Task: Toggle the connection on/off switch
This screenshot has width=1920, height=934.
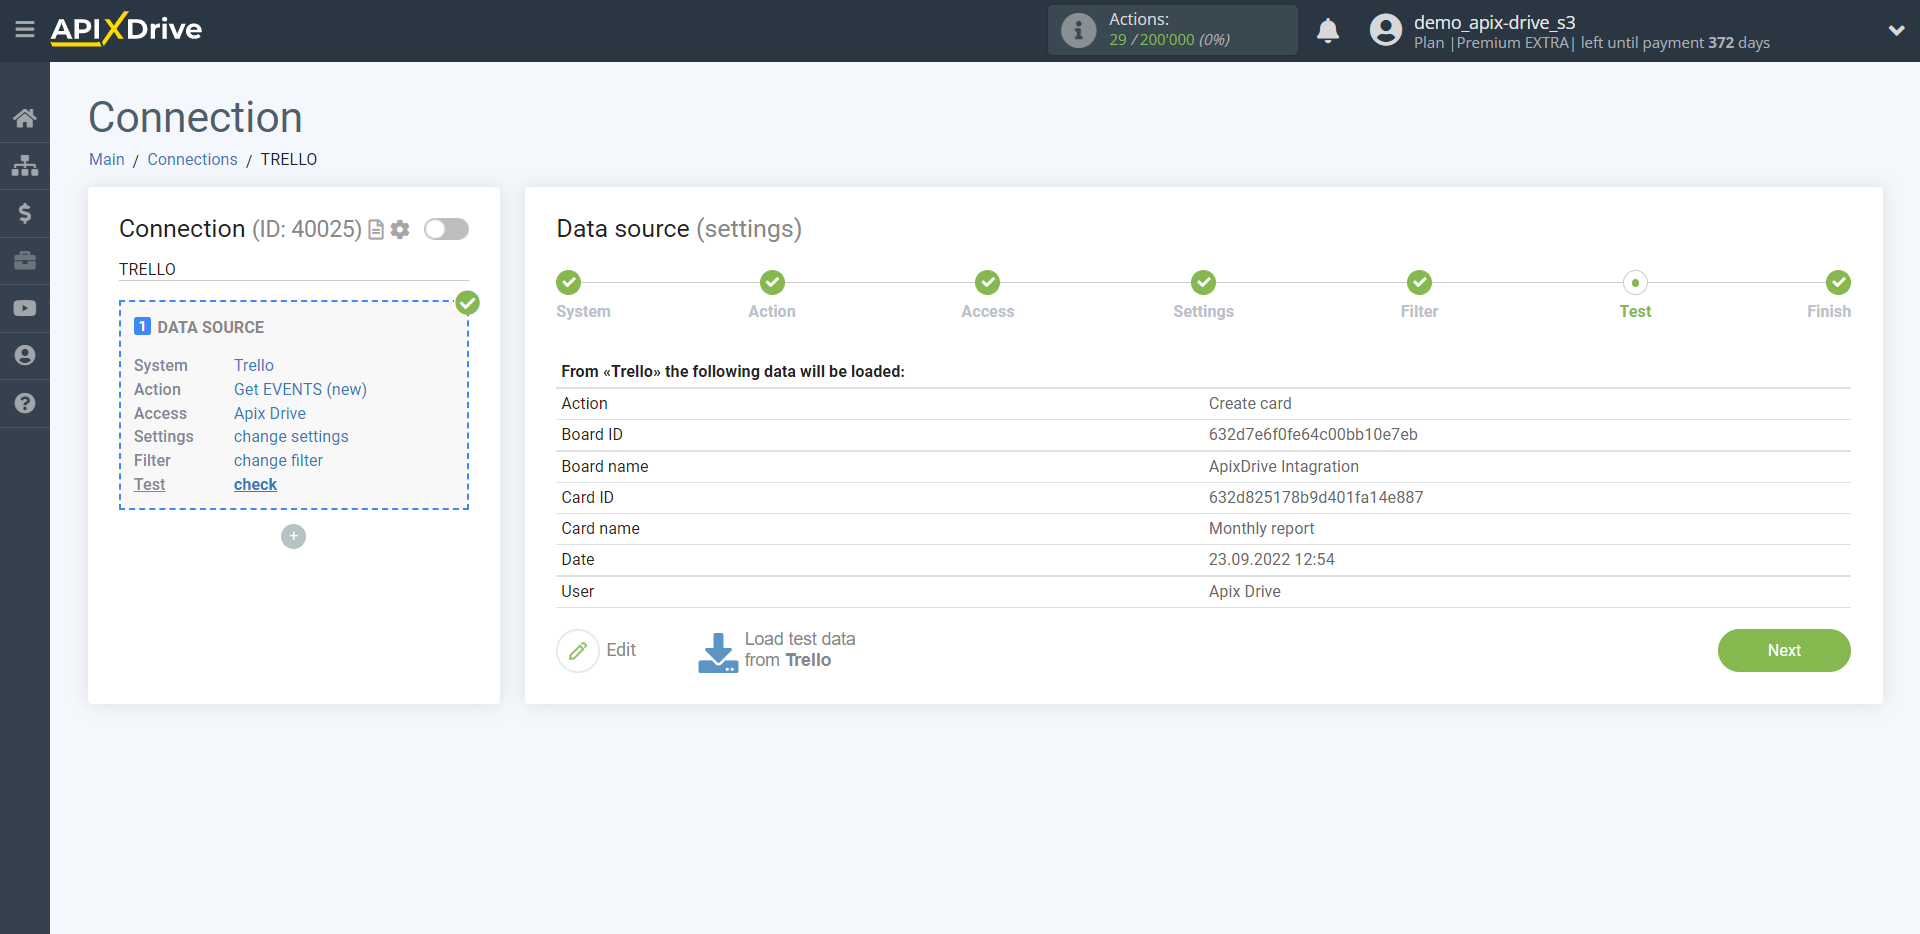Action: click(446, 229)
